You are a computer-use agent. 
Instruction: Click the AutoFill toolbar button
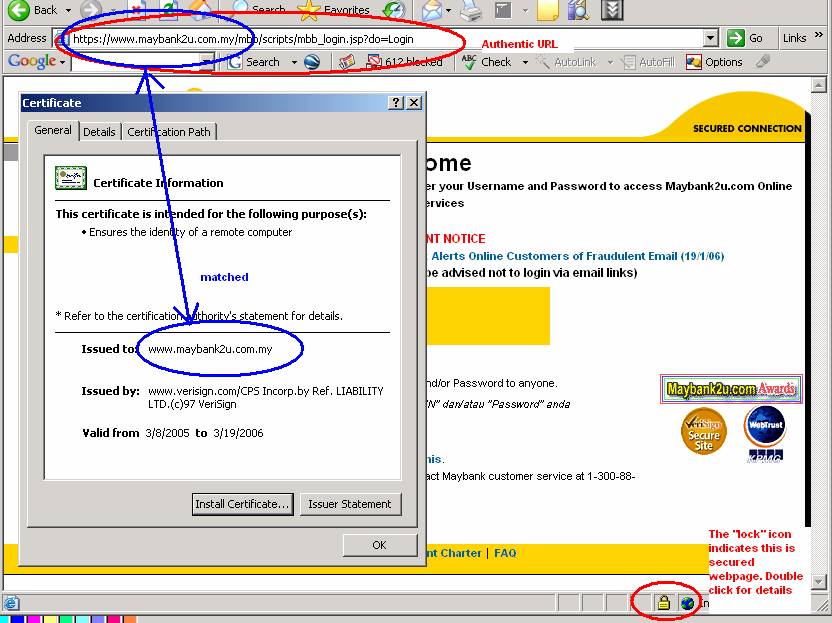click(x=648, y=62)
